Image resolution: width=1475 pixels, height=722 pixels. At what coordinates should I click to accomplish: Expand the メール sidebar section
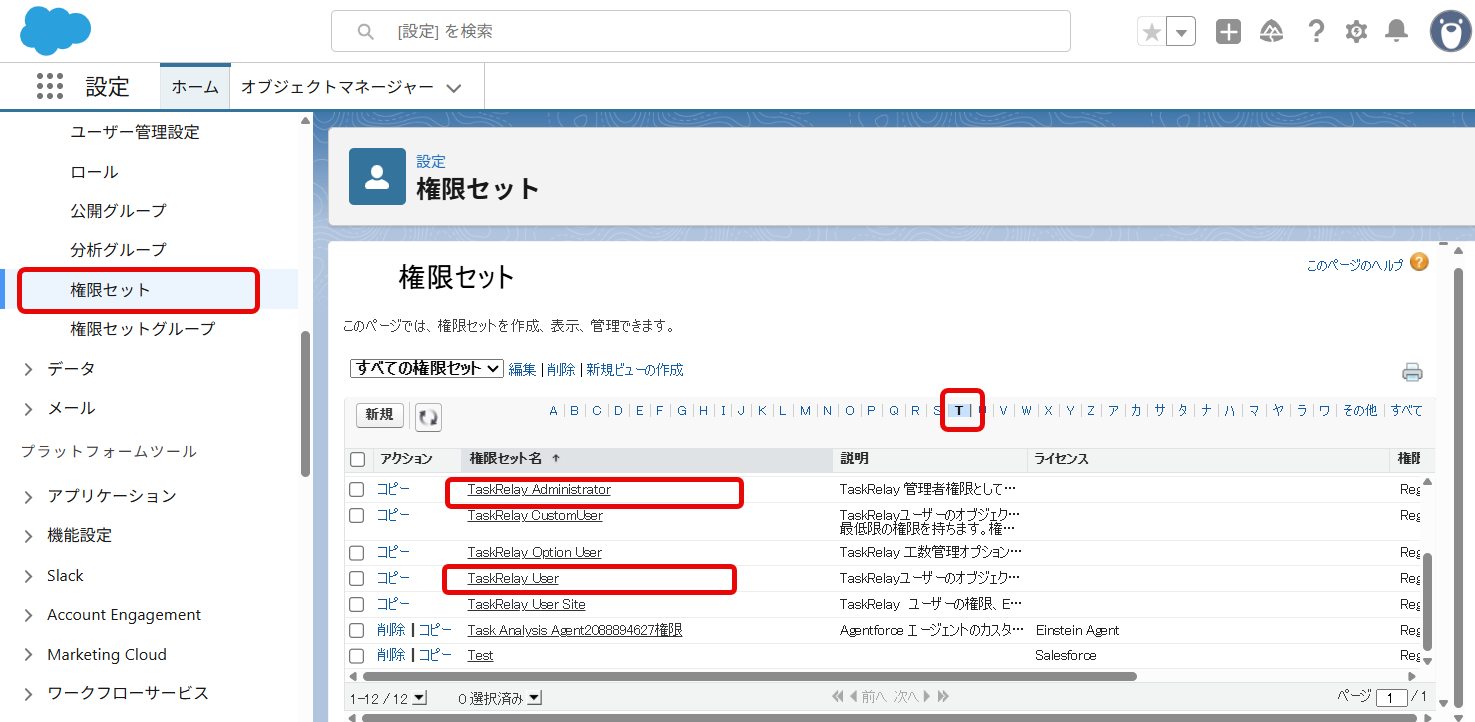[28, 408]
